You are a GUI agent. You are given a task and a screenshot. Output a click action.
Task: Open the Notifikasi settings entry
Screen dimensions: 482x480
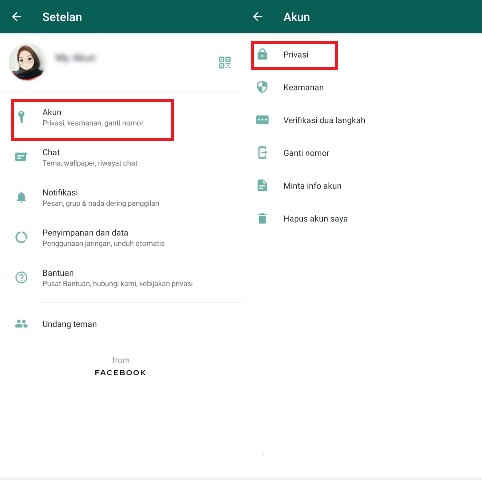click(120, 197)
